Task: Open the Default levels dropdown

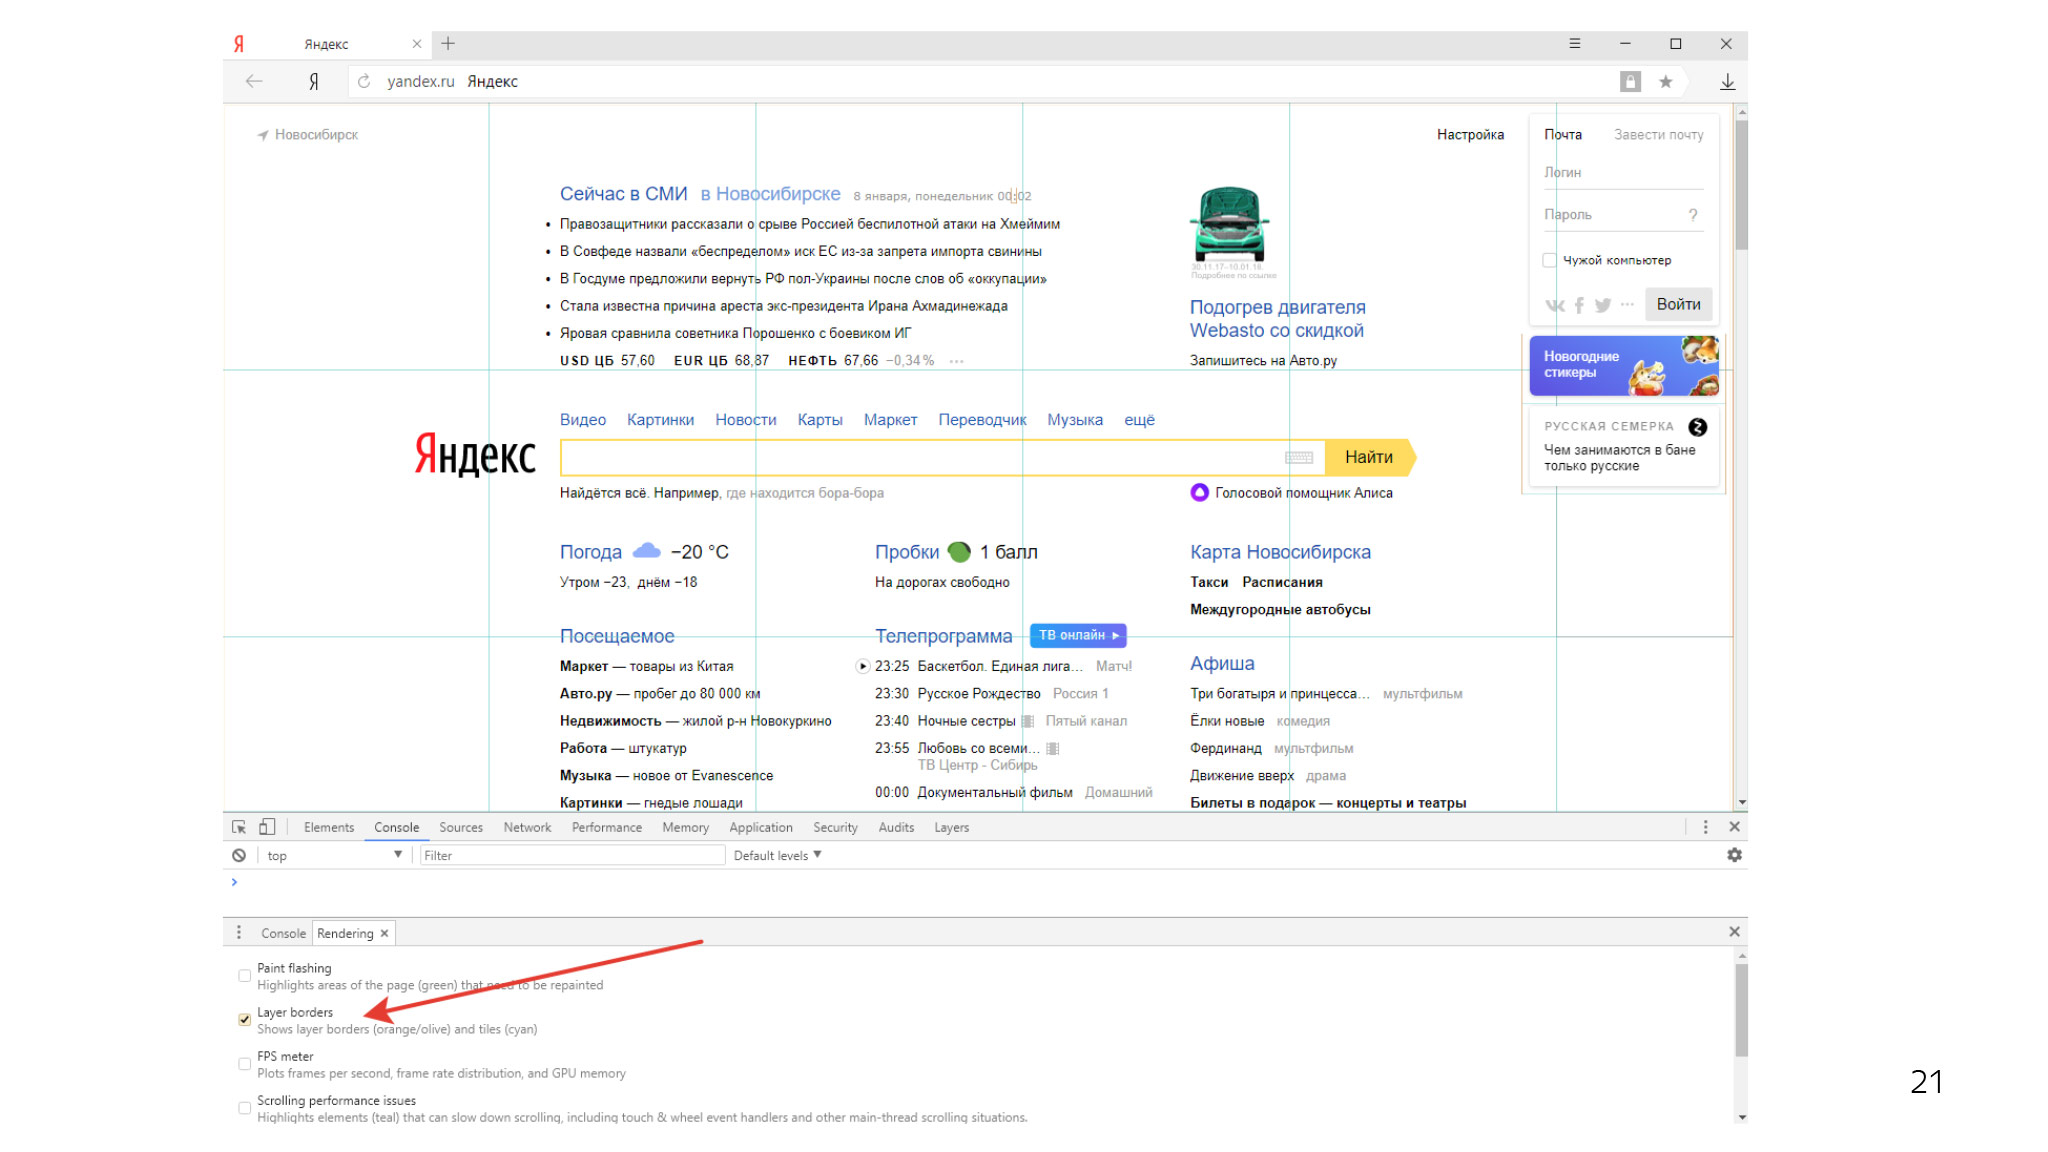Action: click(777, 855)
